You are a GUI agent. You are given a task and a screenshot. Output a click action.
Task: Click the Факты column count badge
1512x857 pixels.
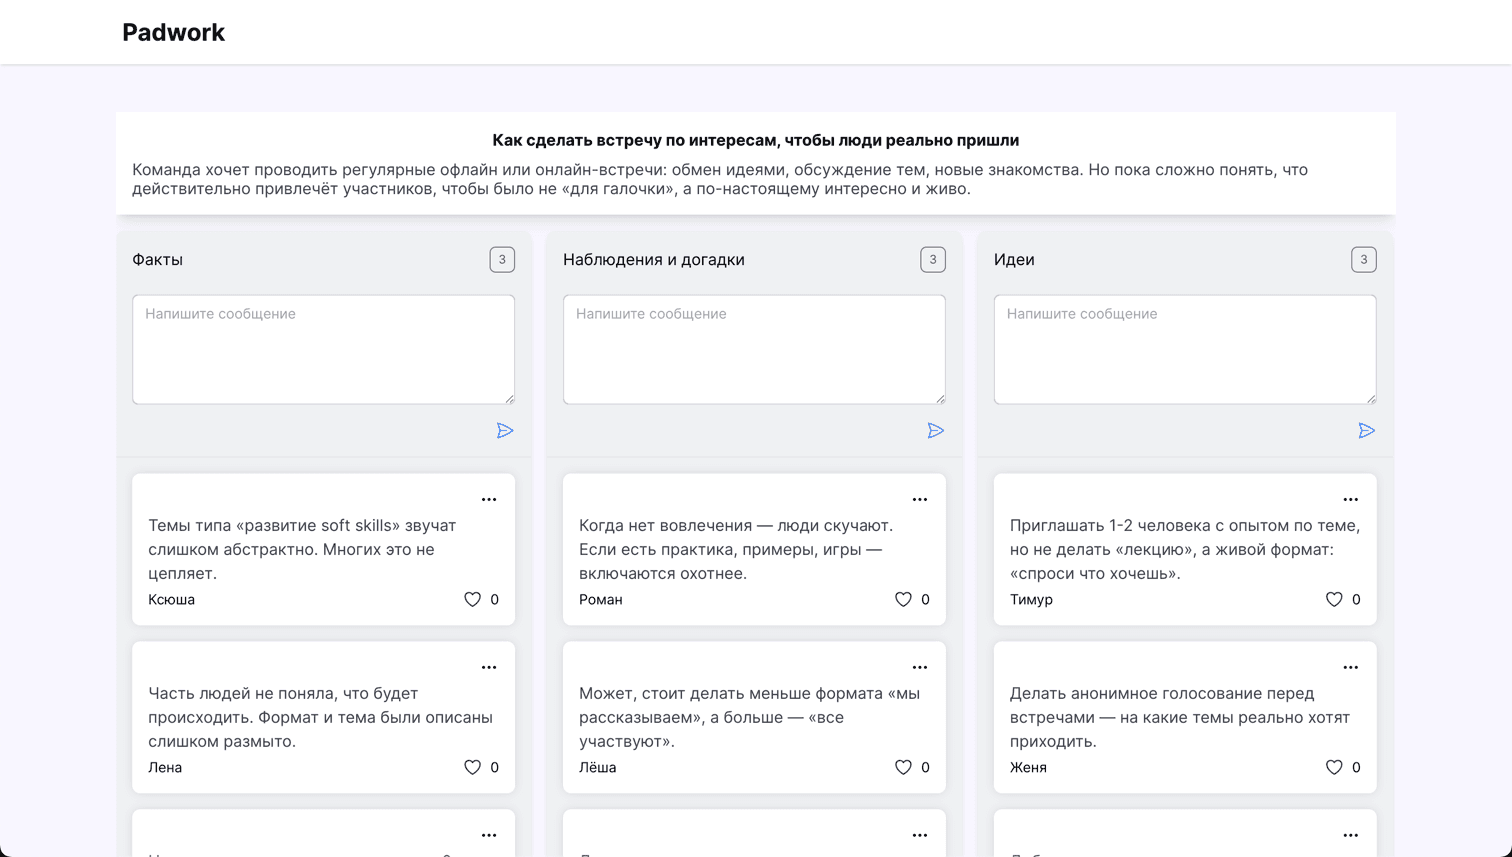(x=502, y=259)
